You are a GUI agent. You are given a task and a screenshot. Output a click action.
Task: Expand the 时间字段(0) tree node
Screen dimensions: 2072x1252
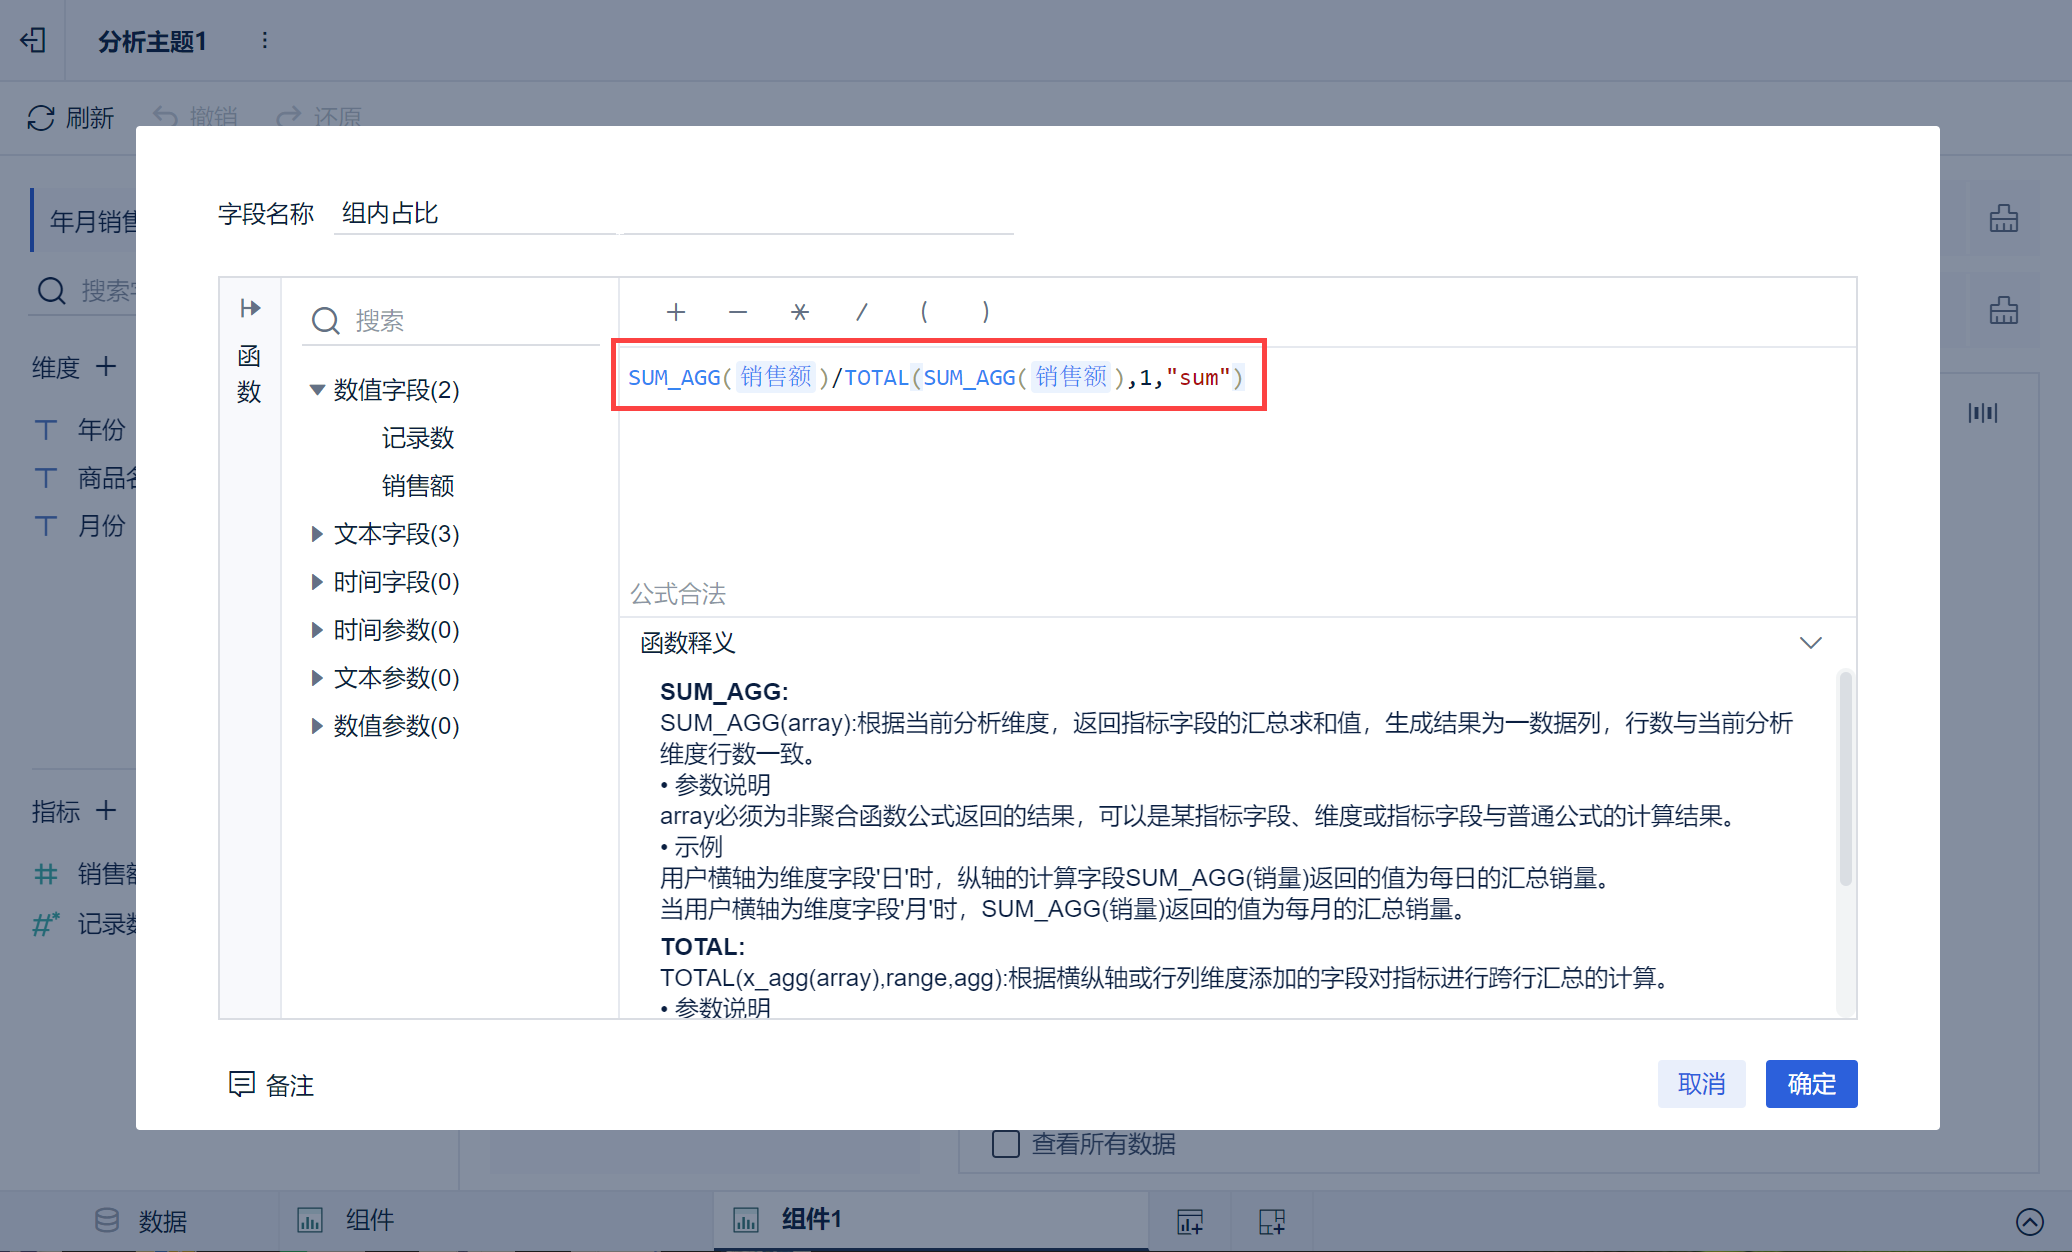coord(317,582)
